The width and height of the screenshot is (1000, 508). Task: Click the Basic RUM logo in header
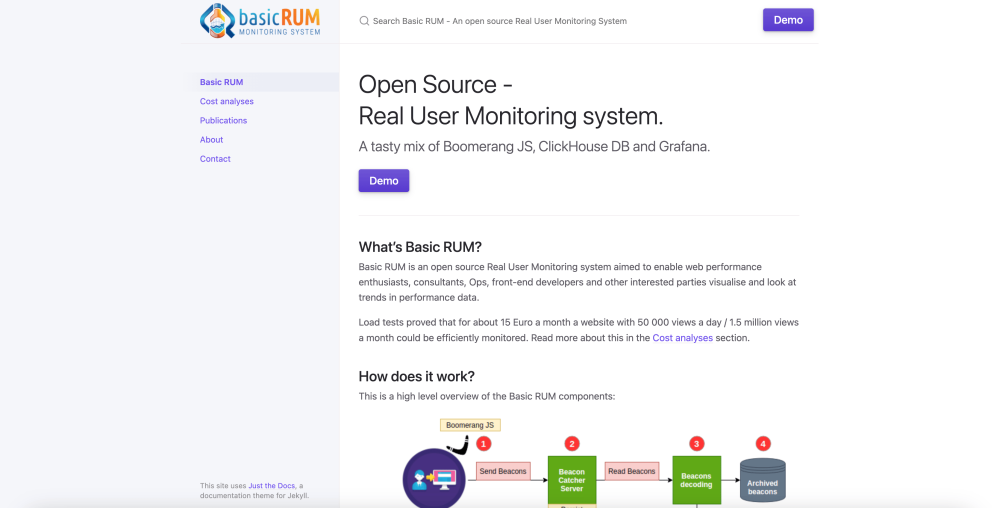(260, 21)
